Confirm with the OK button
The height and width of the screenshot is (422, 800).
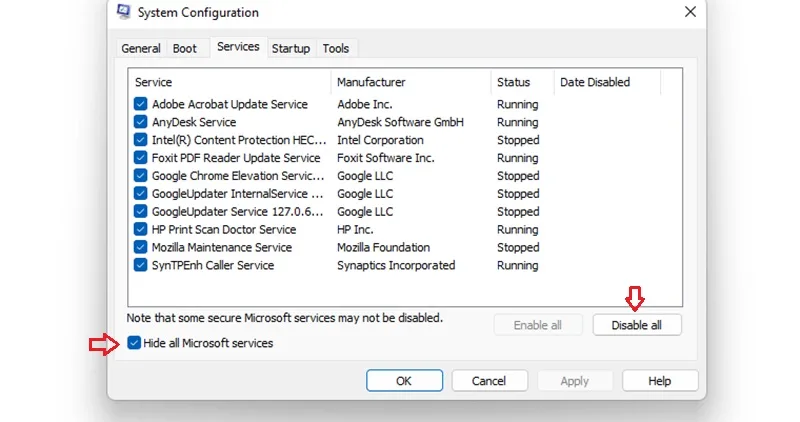click(404, 381)
